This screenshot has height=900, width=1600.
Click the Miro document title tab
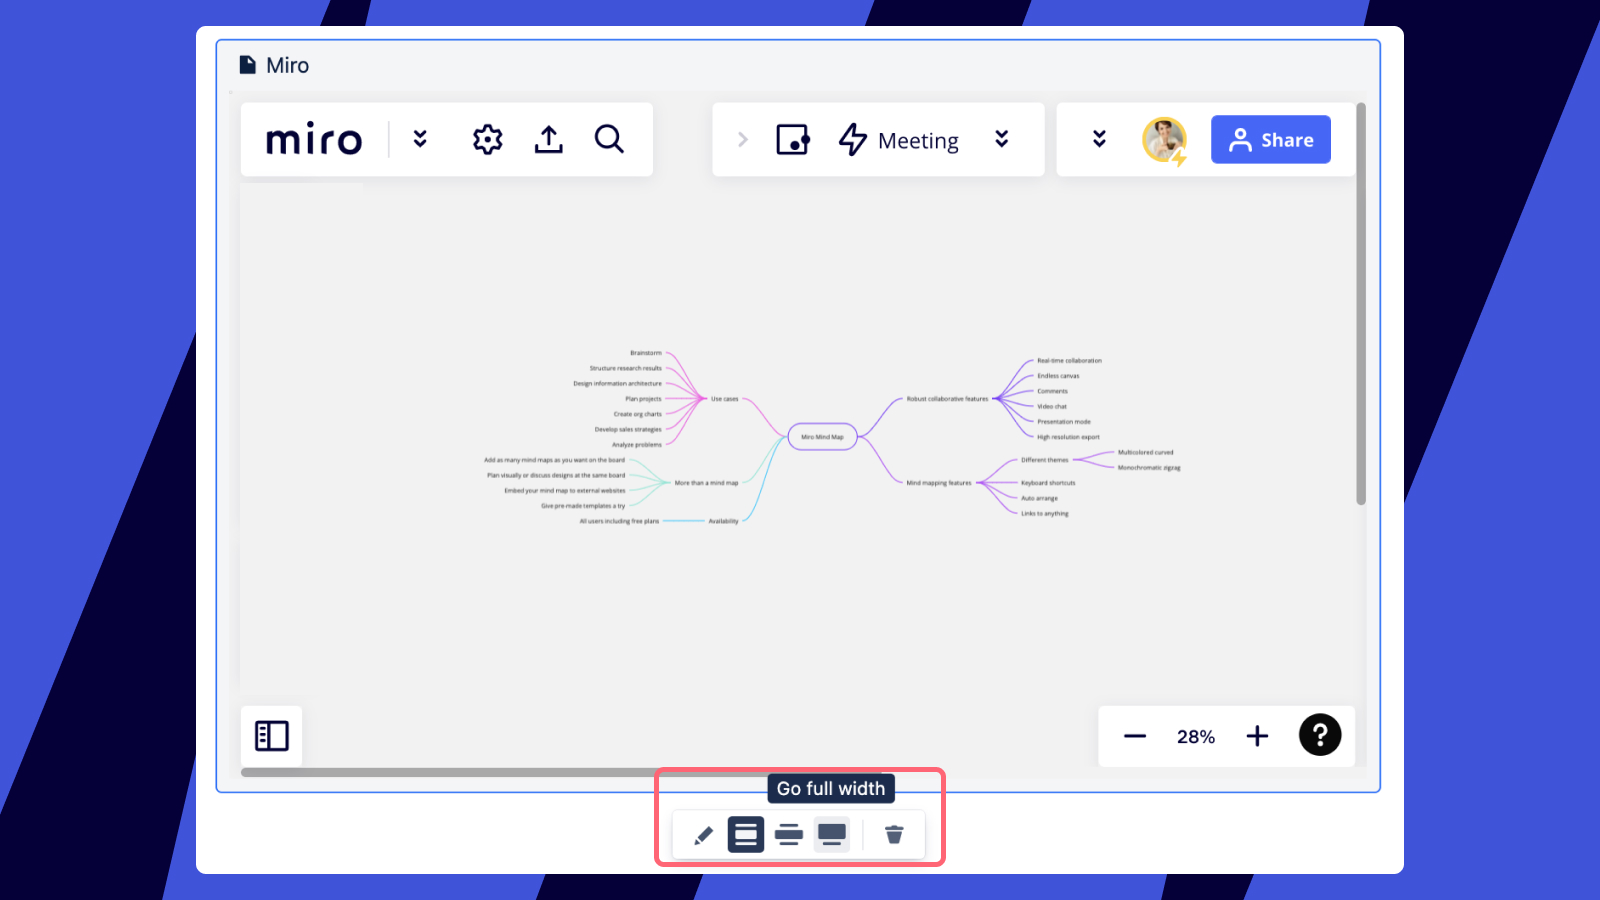pos(287,64)
